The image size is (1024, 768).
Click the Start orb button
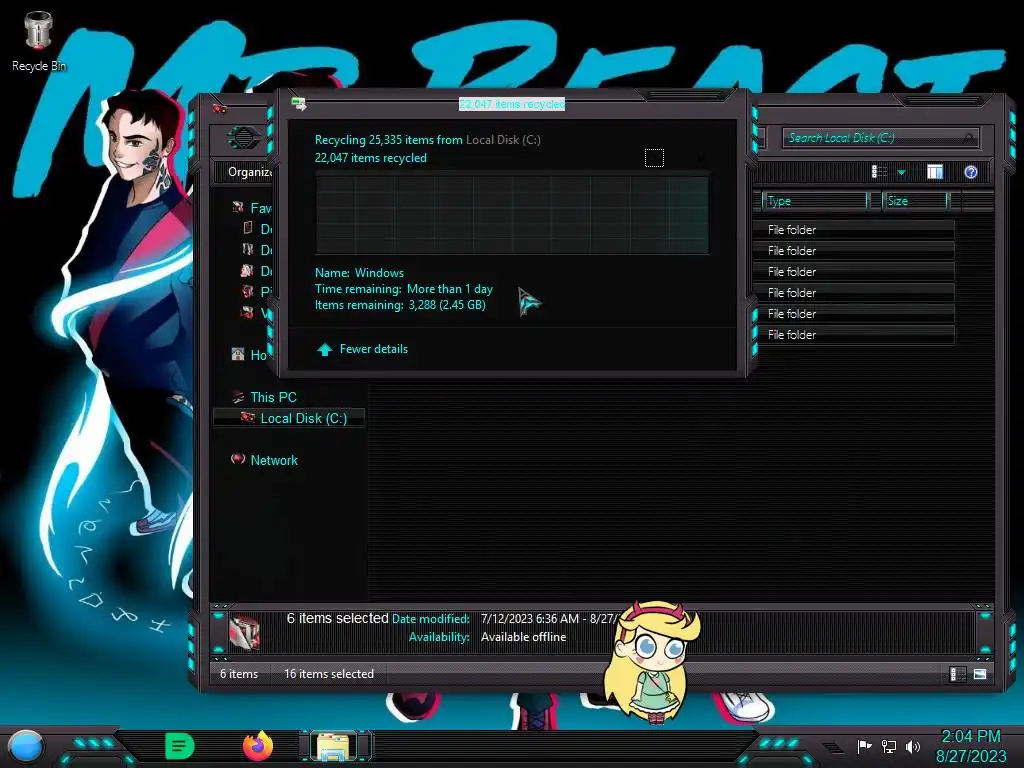point(25,746)
